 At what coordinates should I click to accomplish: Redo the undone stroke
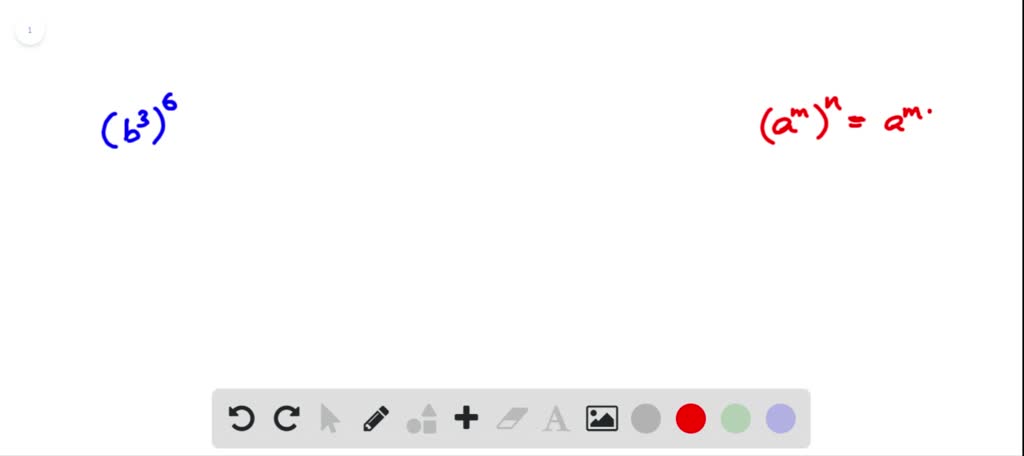[286, 418]
